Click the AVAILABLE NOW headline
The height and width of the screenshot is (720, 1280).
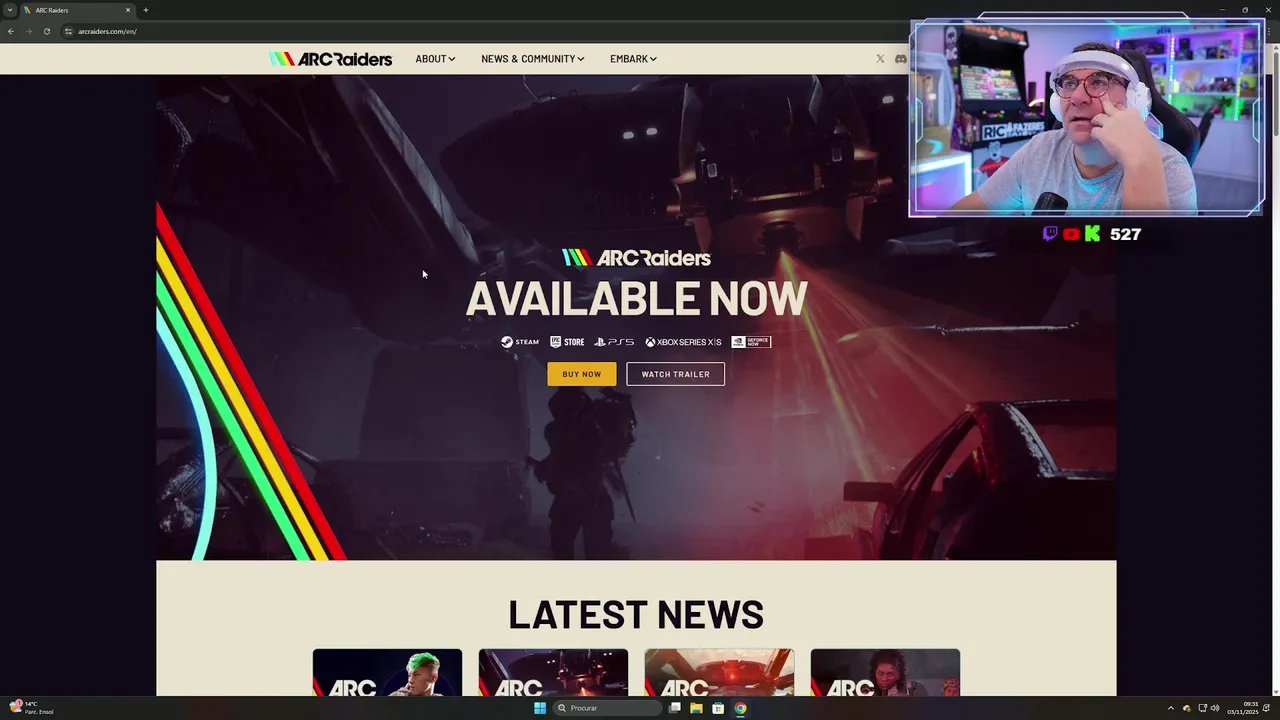pos(636,299)
